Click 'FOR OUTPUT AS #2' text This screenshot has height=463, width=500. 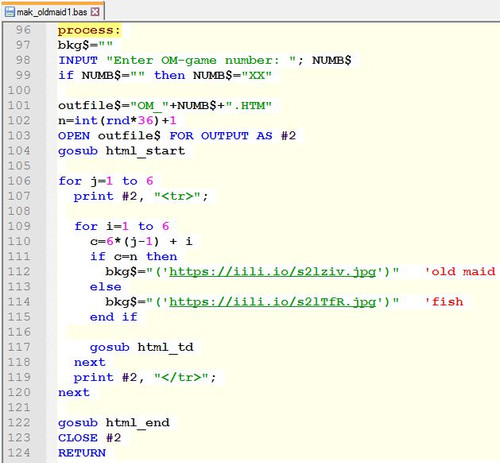pos(232,136)
